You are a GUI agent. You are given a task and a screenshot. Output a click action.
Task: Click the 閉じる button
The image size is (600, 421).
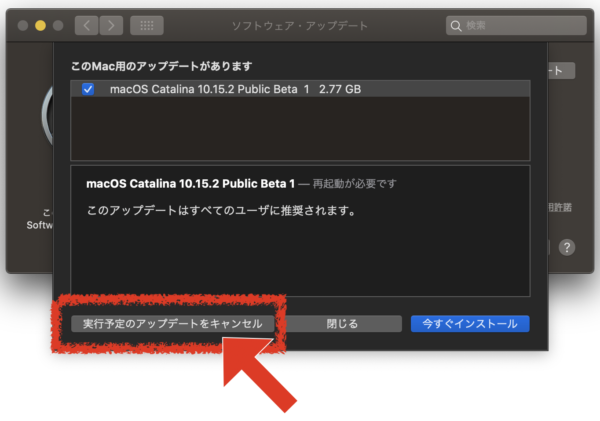342,324
